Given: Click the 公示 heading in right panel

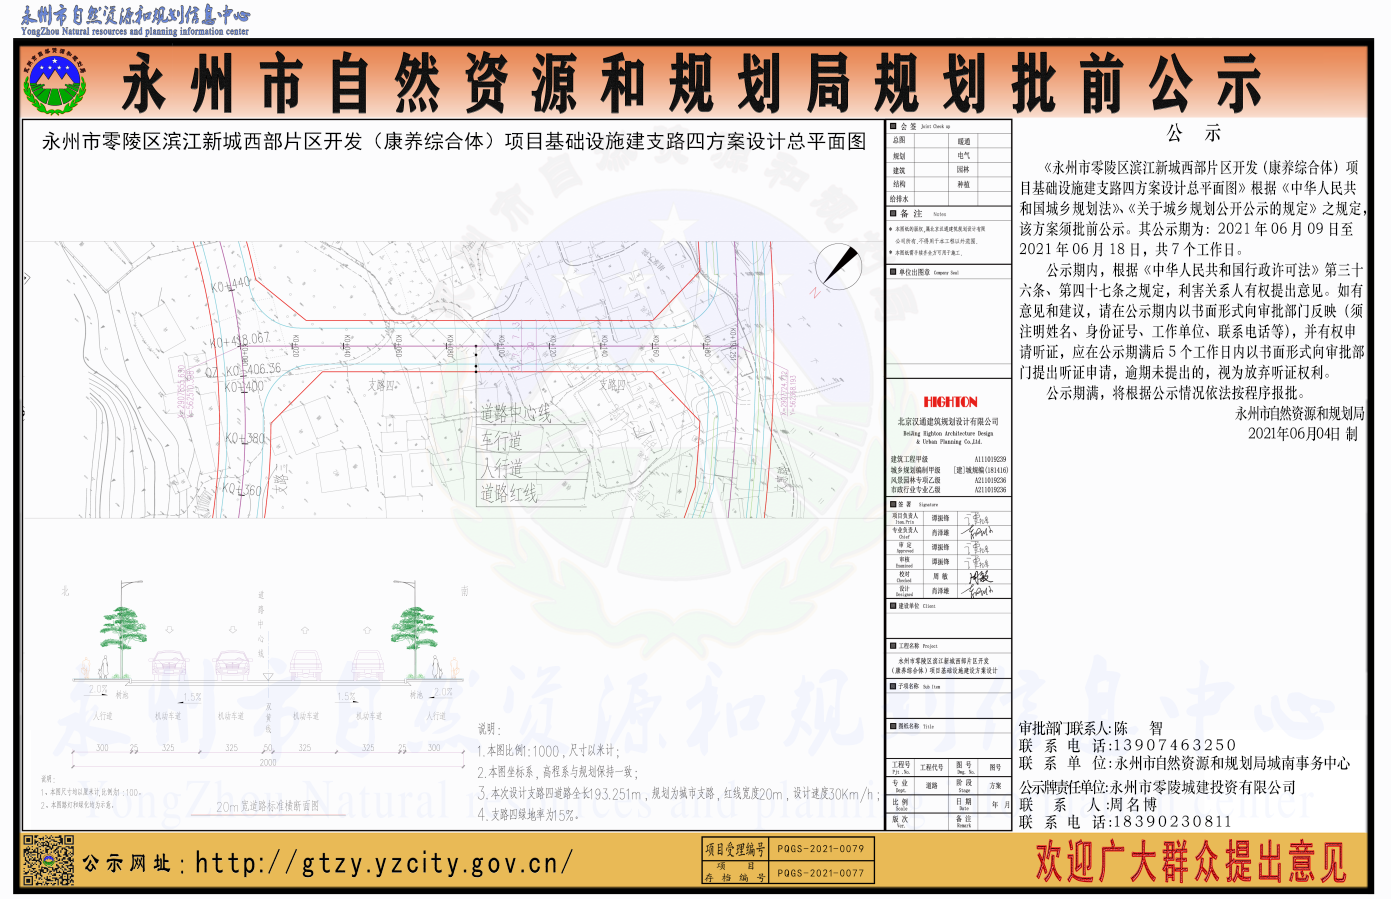Looking at the screenshot, I should [1193, 134].
